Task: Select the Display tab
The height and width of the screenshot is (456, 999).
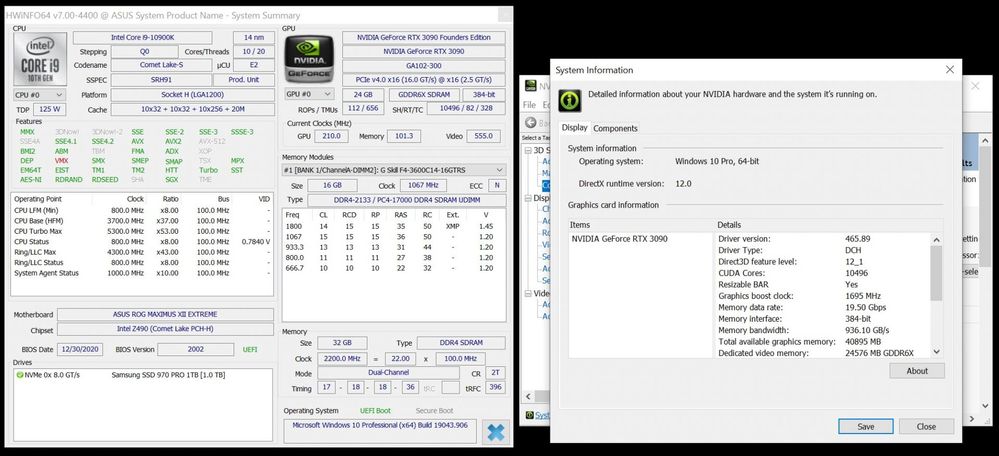Action: (574, 127)
